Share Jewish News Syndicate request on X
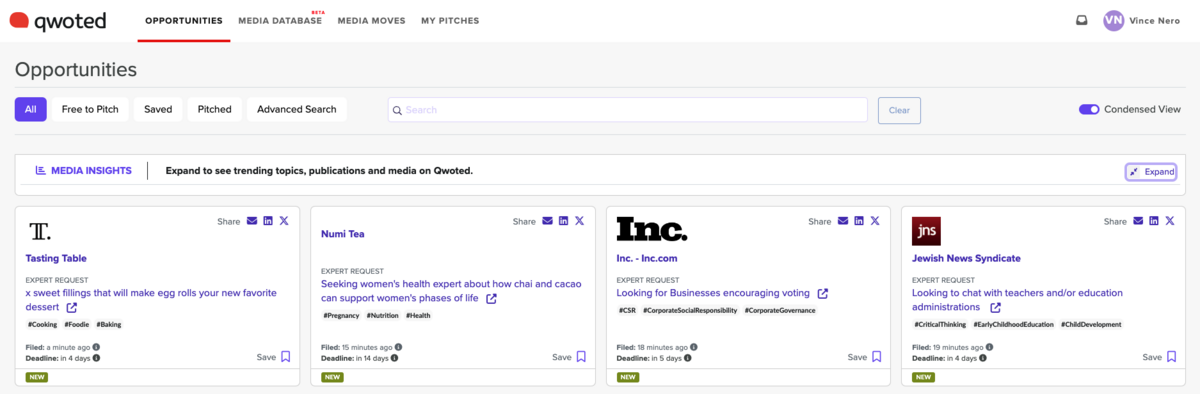 click(x=1171, y=221)
